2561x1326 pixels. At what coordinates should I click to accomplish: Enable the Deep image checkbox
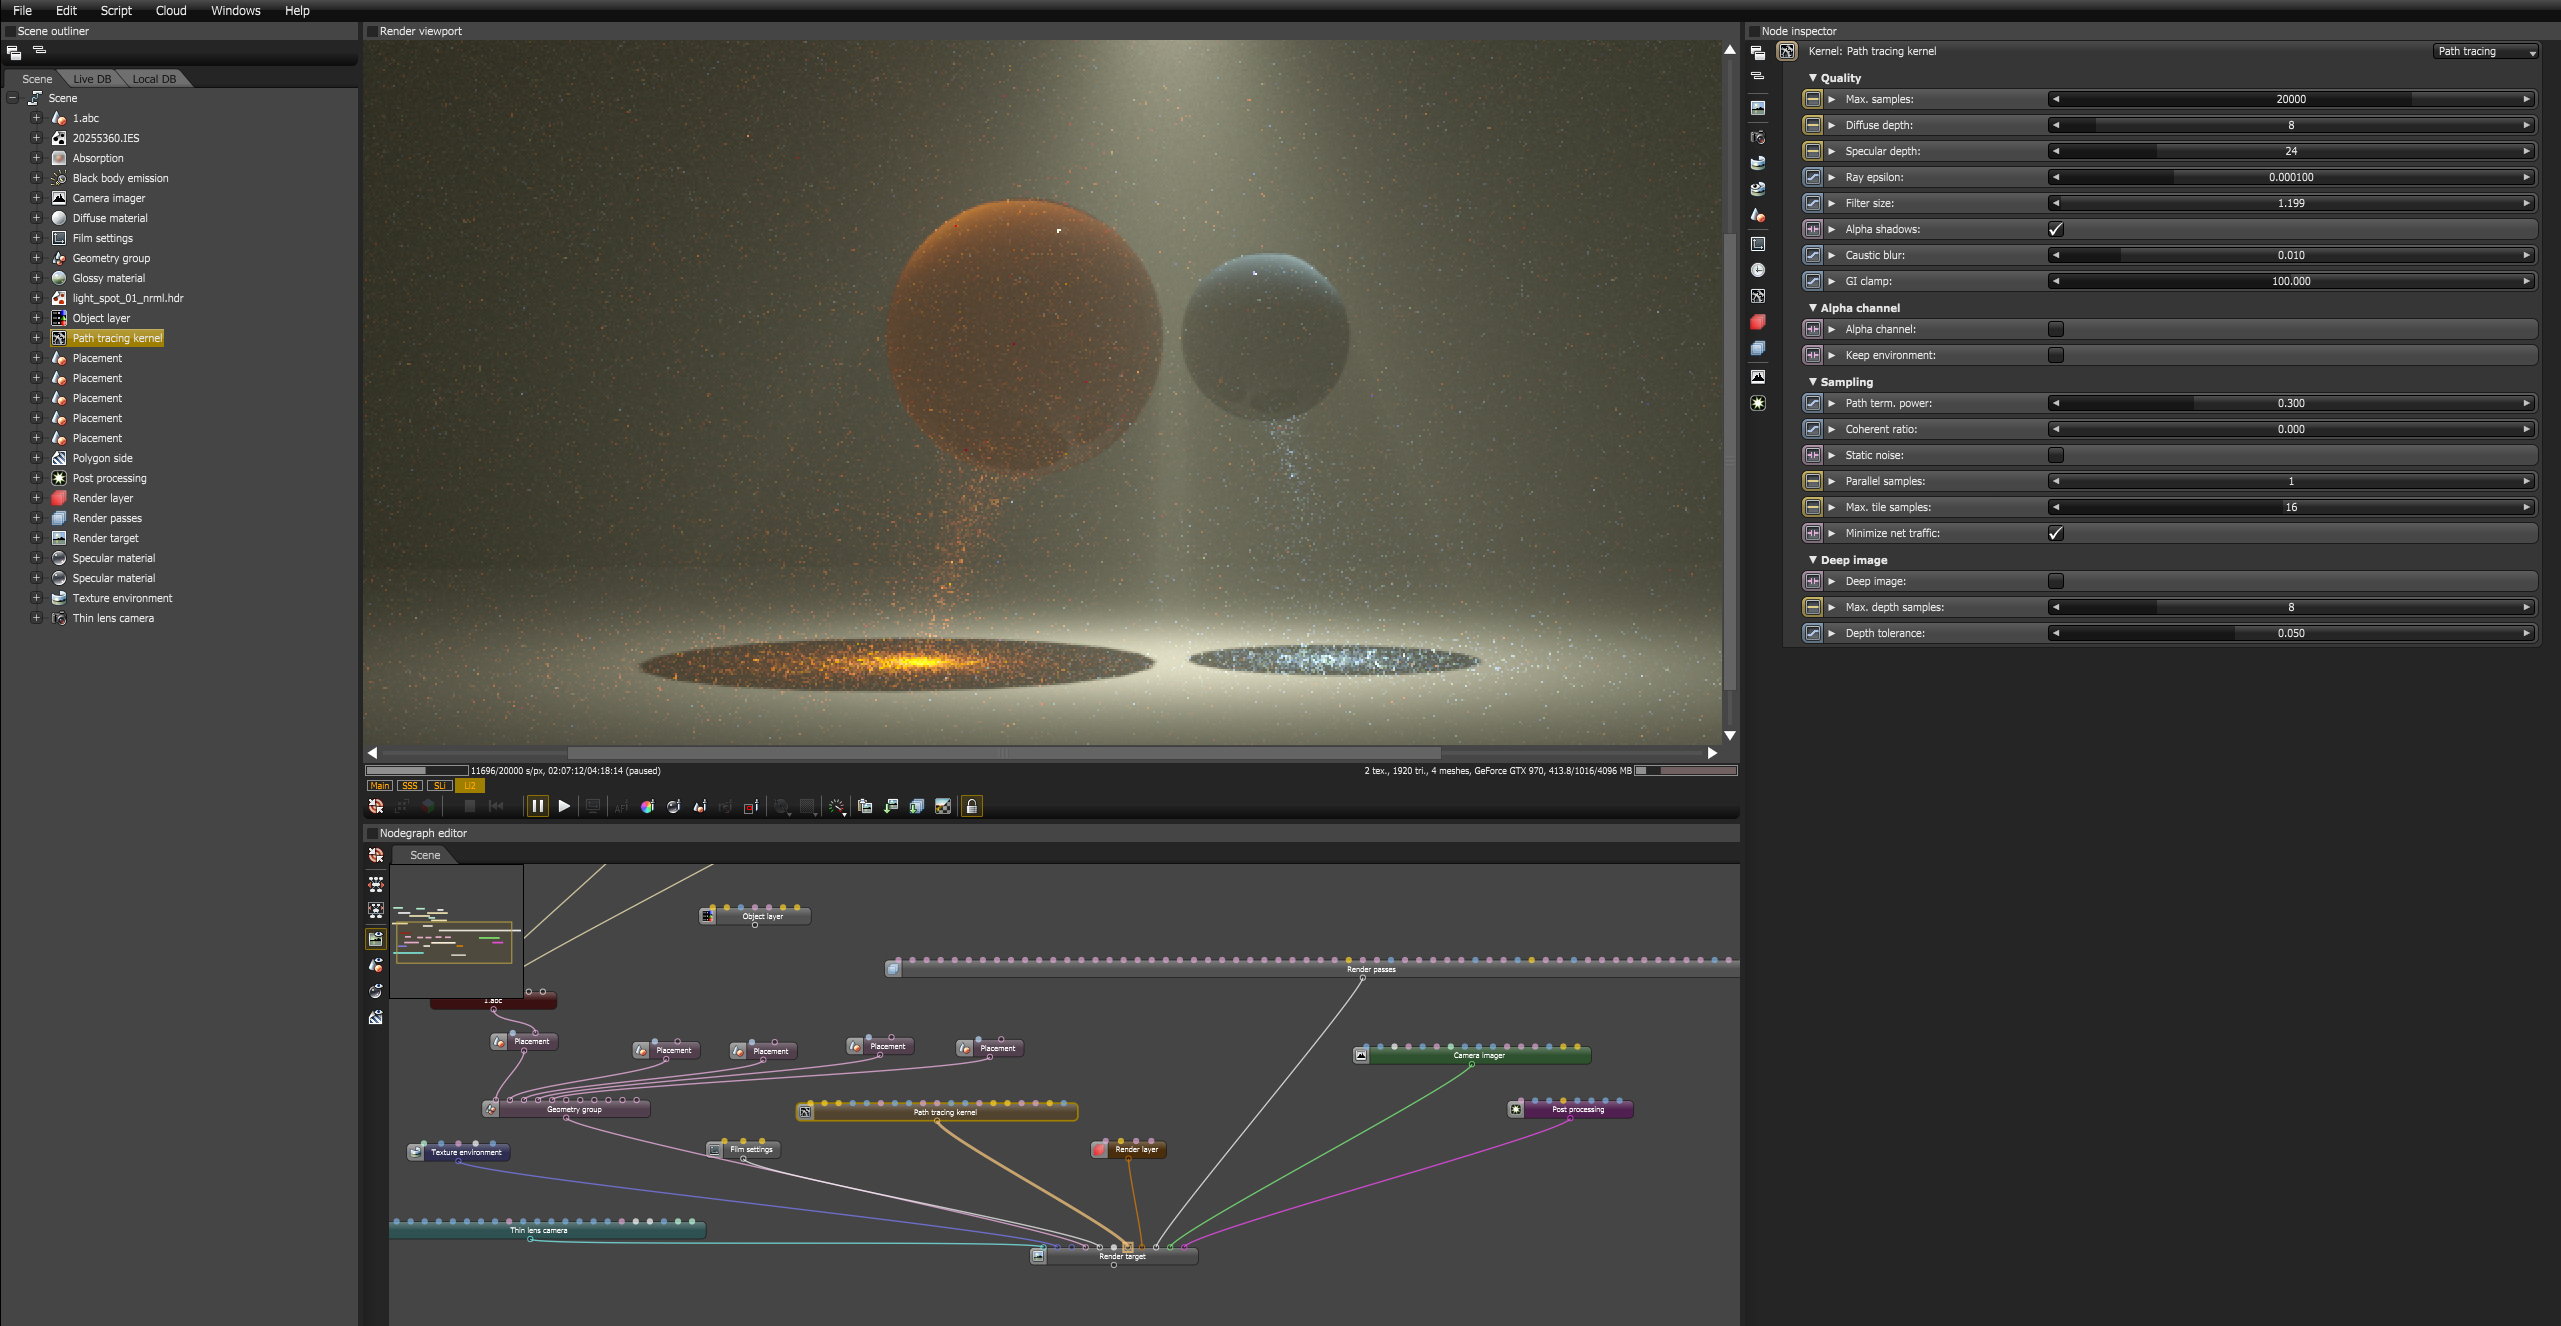click(x=2056, y=581)
